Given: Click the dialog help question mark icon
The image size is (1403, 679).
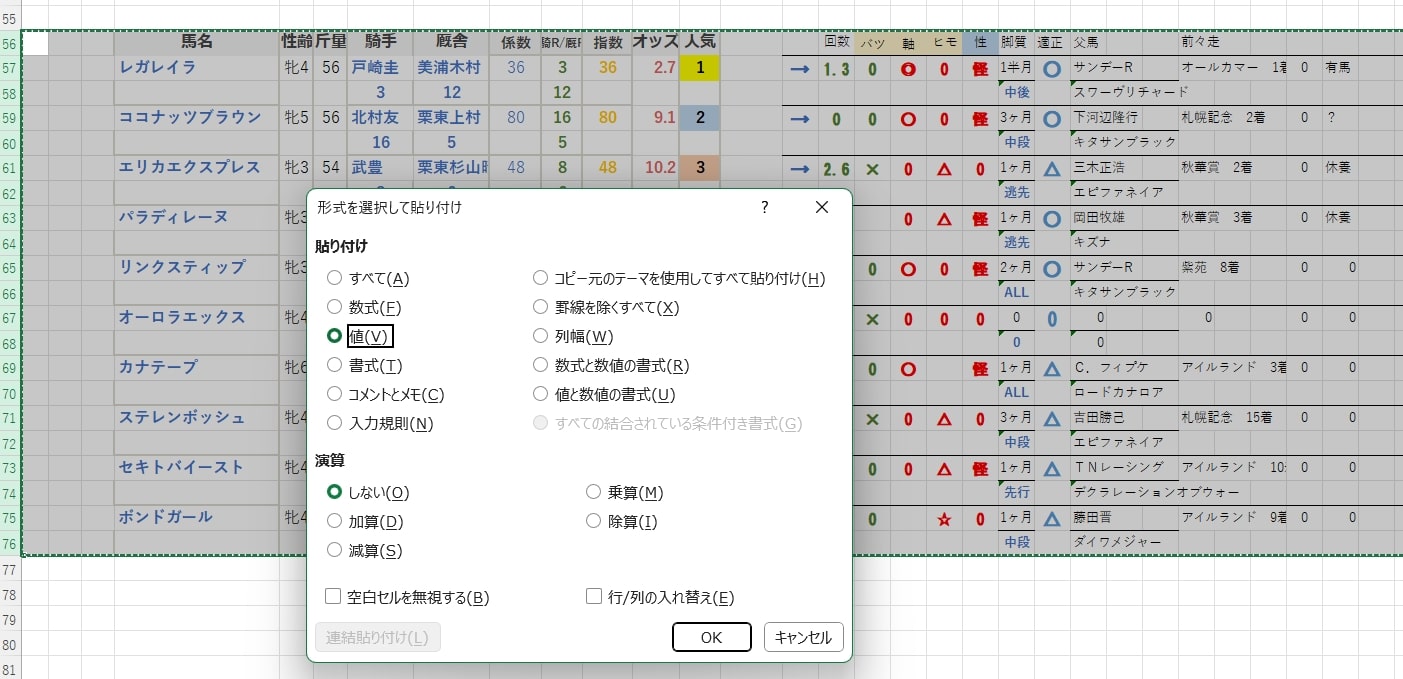Looking at the screenshot, I should (764, 207).
